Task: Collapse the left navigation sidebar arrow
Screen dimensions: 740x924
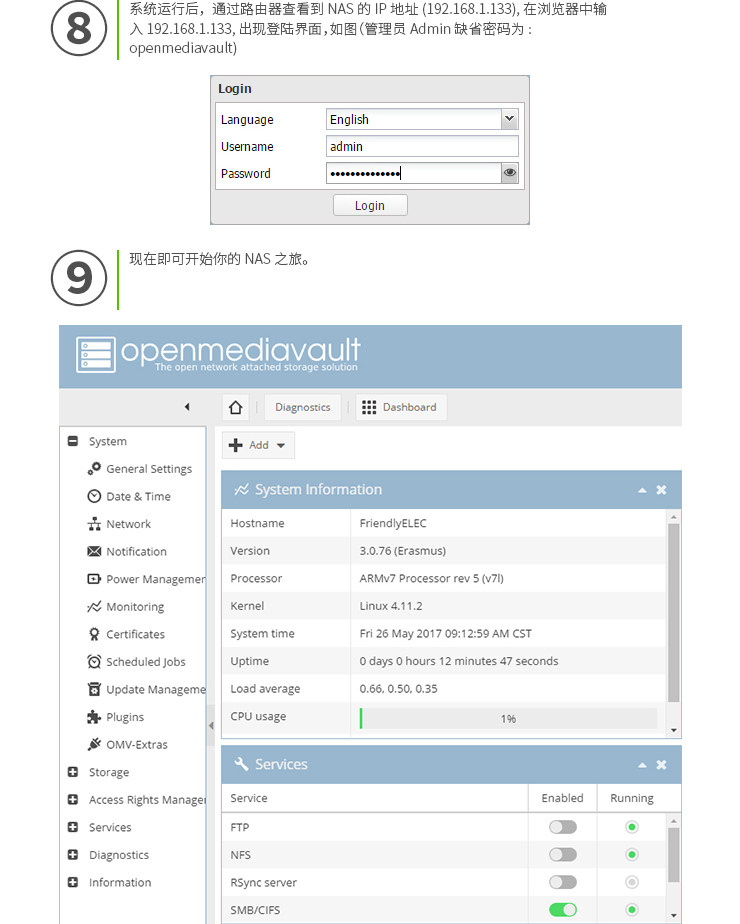Action: pyautogui.click(x=187, y=407)
